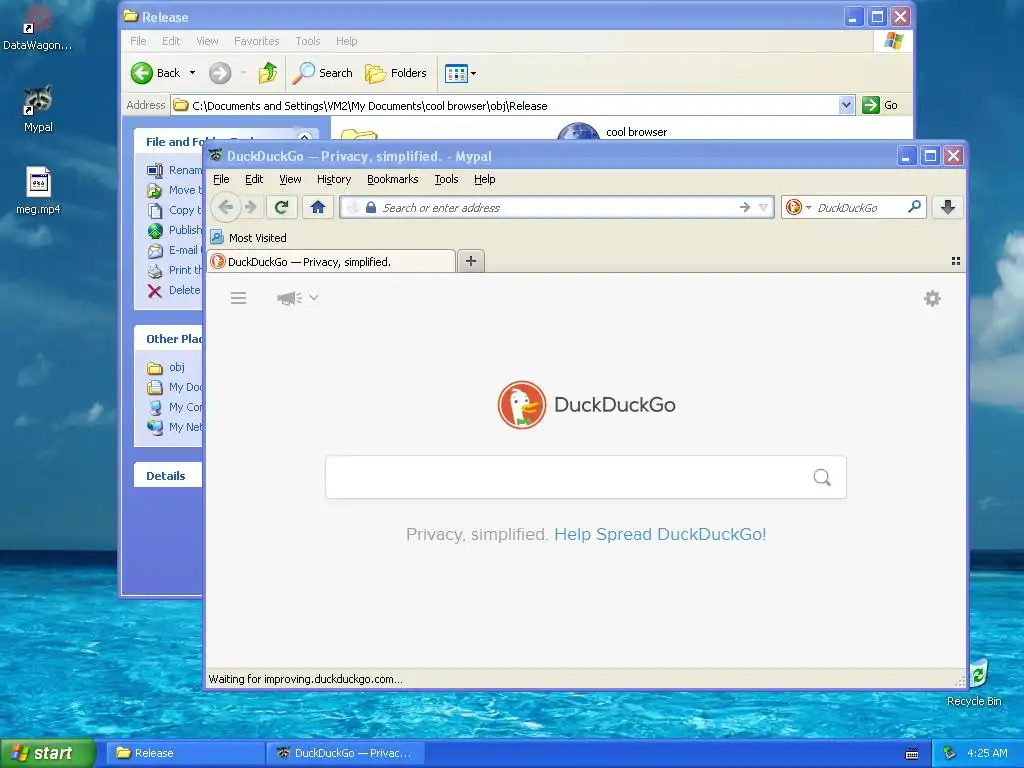Click the DuckDuckGo page search field
The width and height of the screenshot is (1024, 768).
[586, 477]
